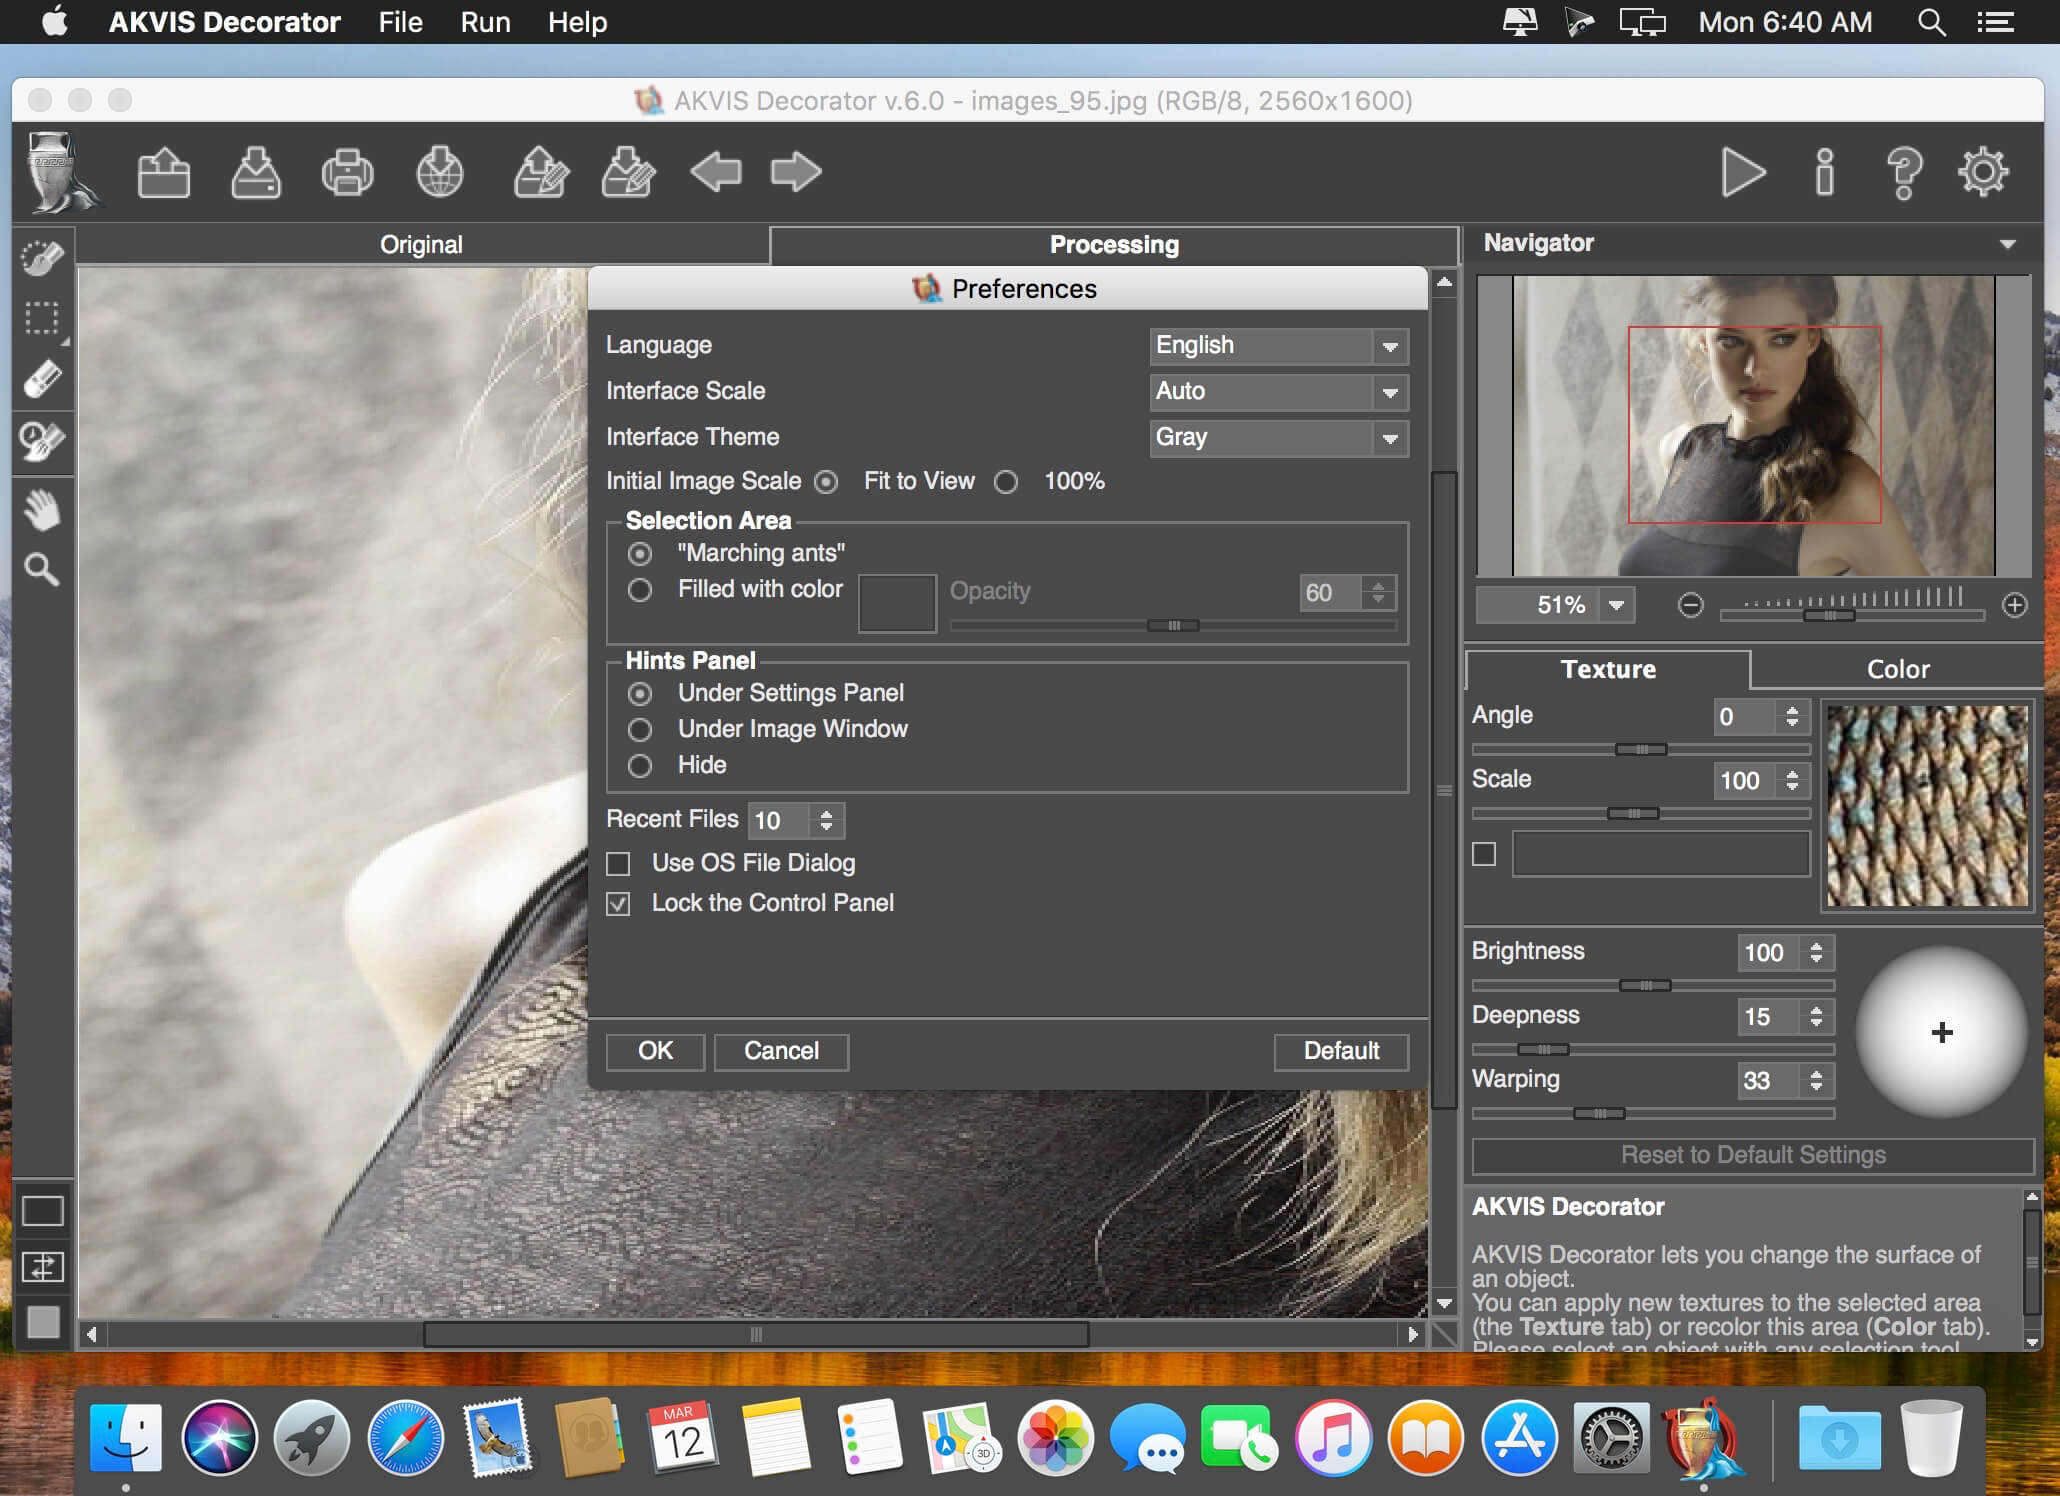
Task: Switch to the Original tab
Action: point(421,245)
